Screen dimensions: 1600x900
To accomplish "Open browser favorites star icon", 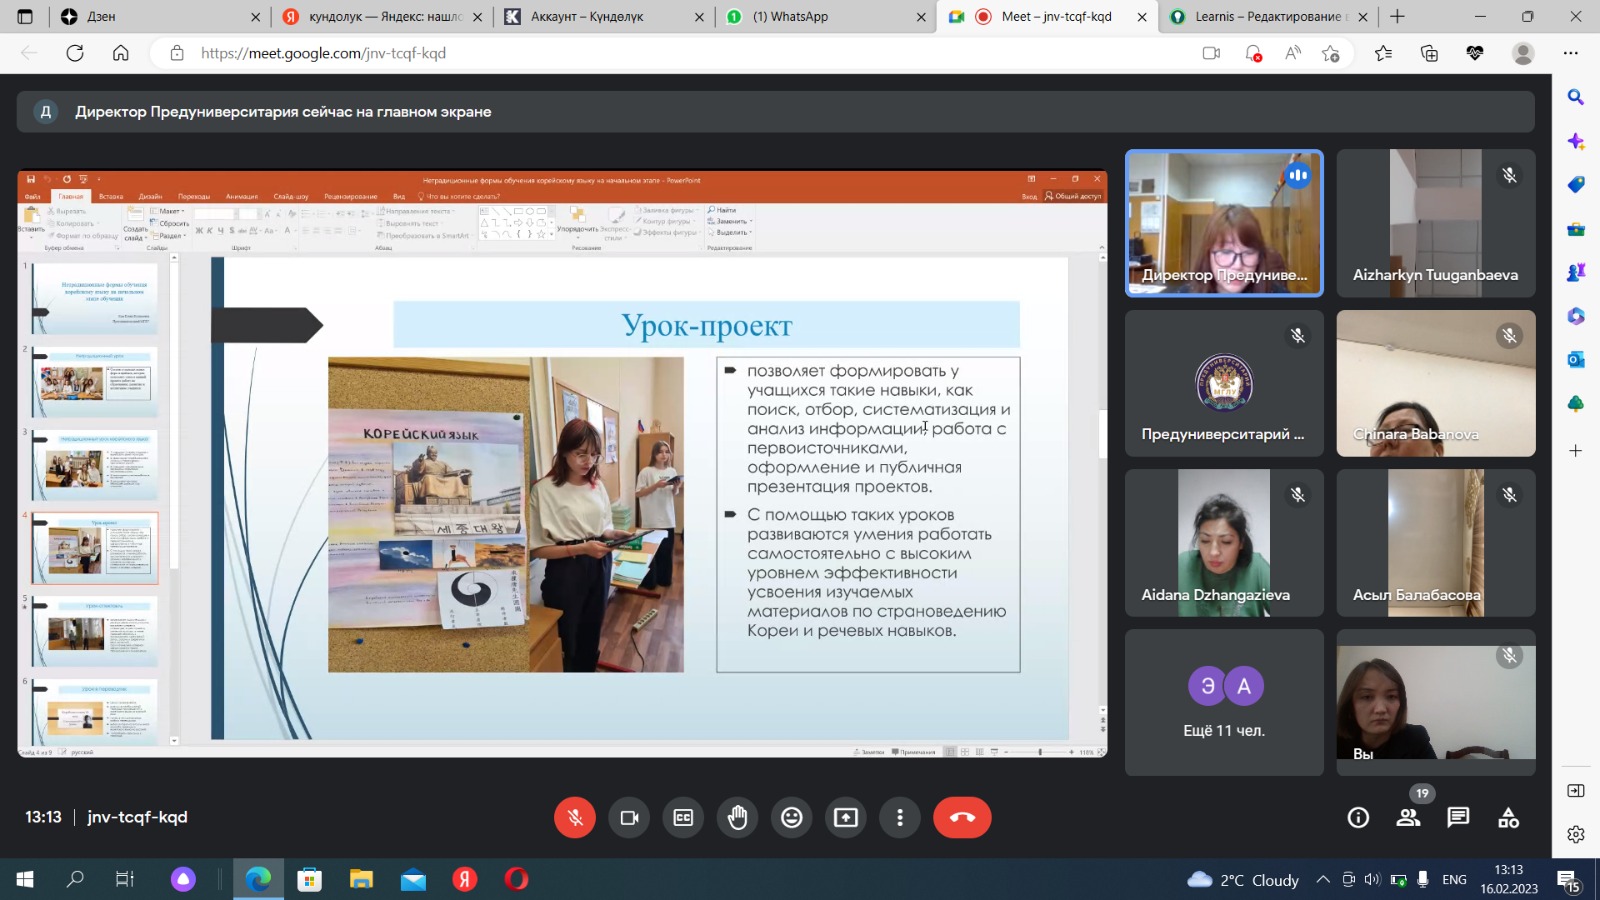I will click(1383, 53).
